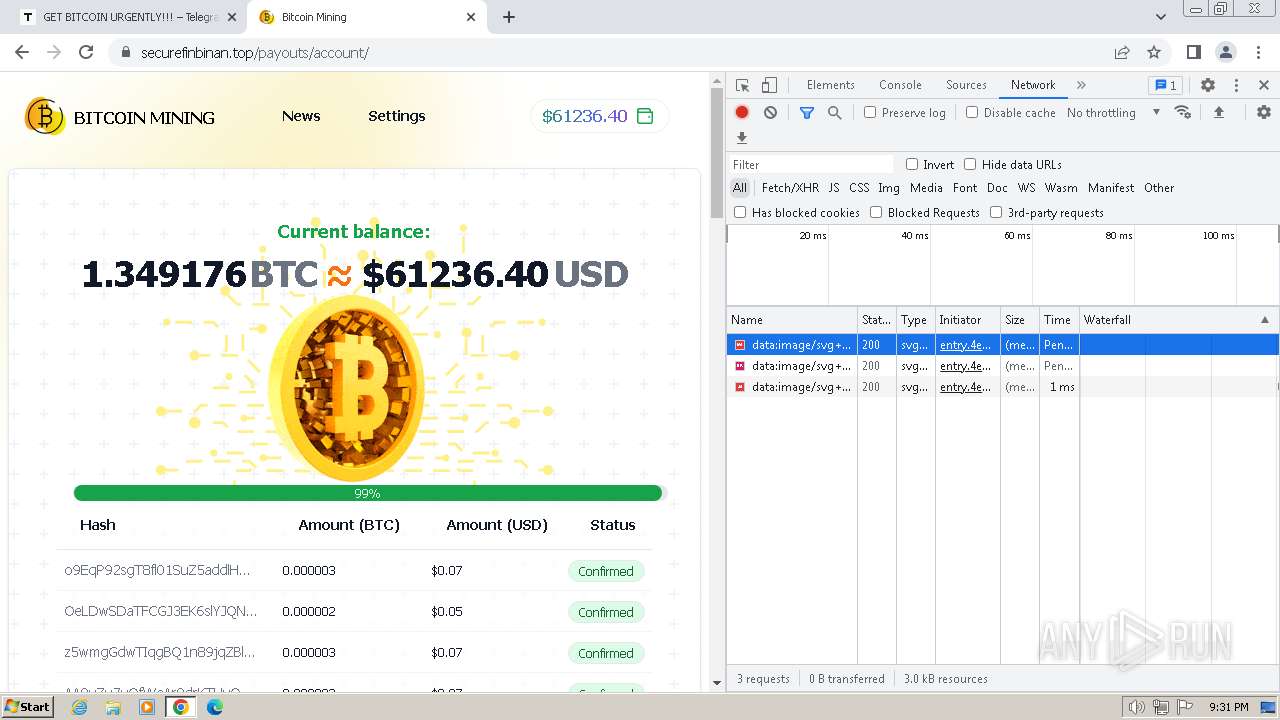Check Blocked Requests
The width and height of the screenshot is (1280, 720).
(876, 212)
